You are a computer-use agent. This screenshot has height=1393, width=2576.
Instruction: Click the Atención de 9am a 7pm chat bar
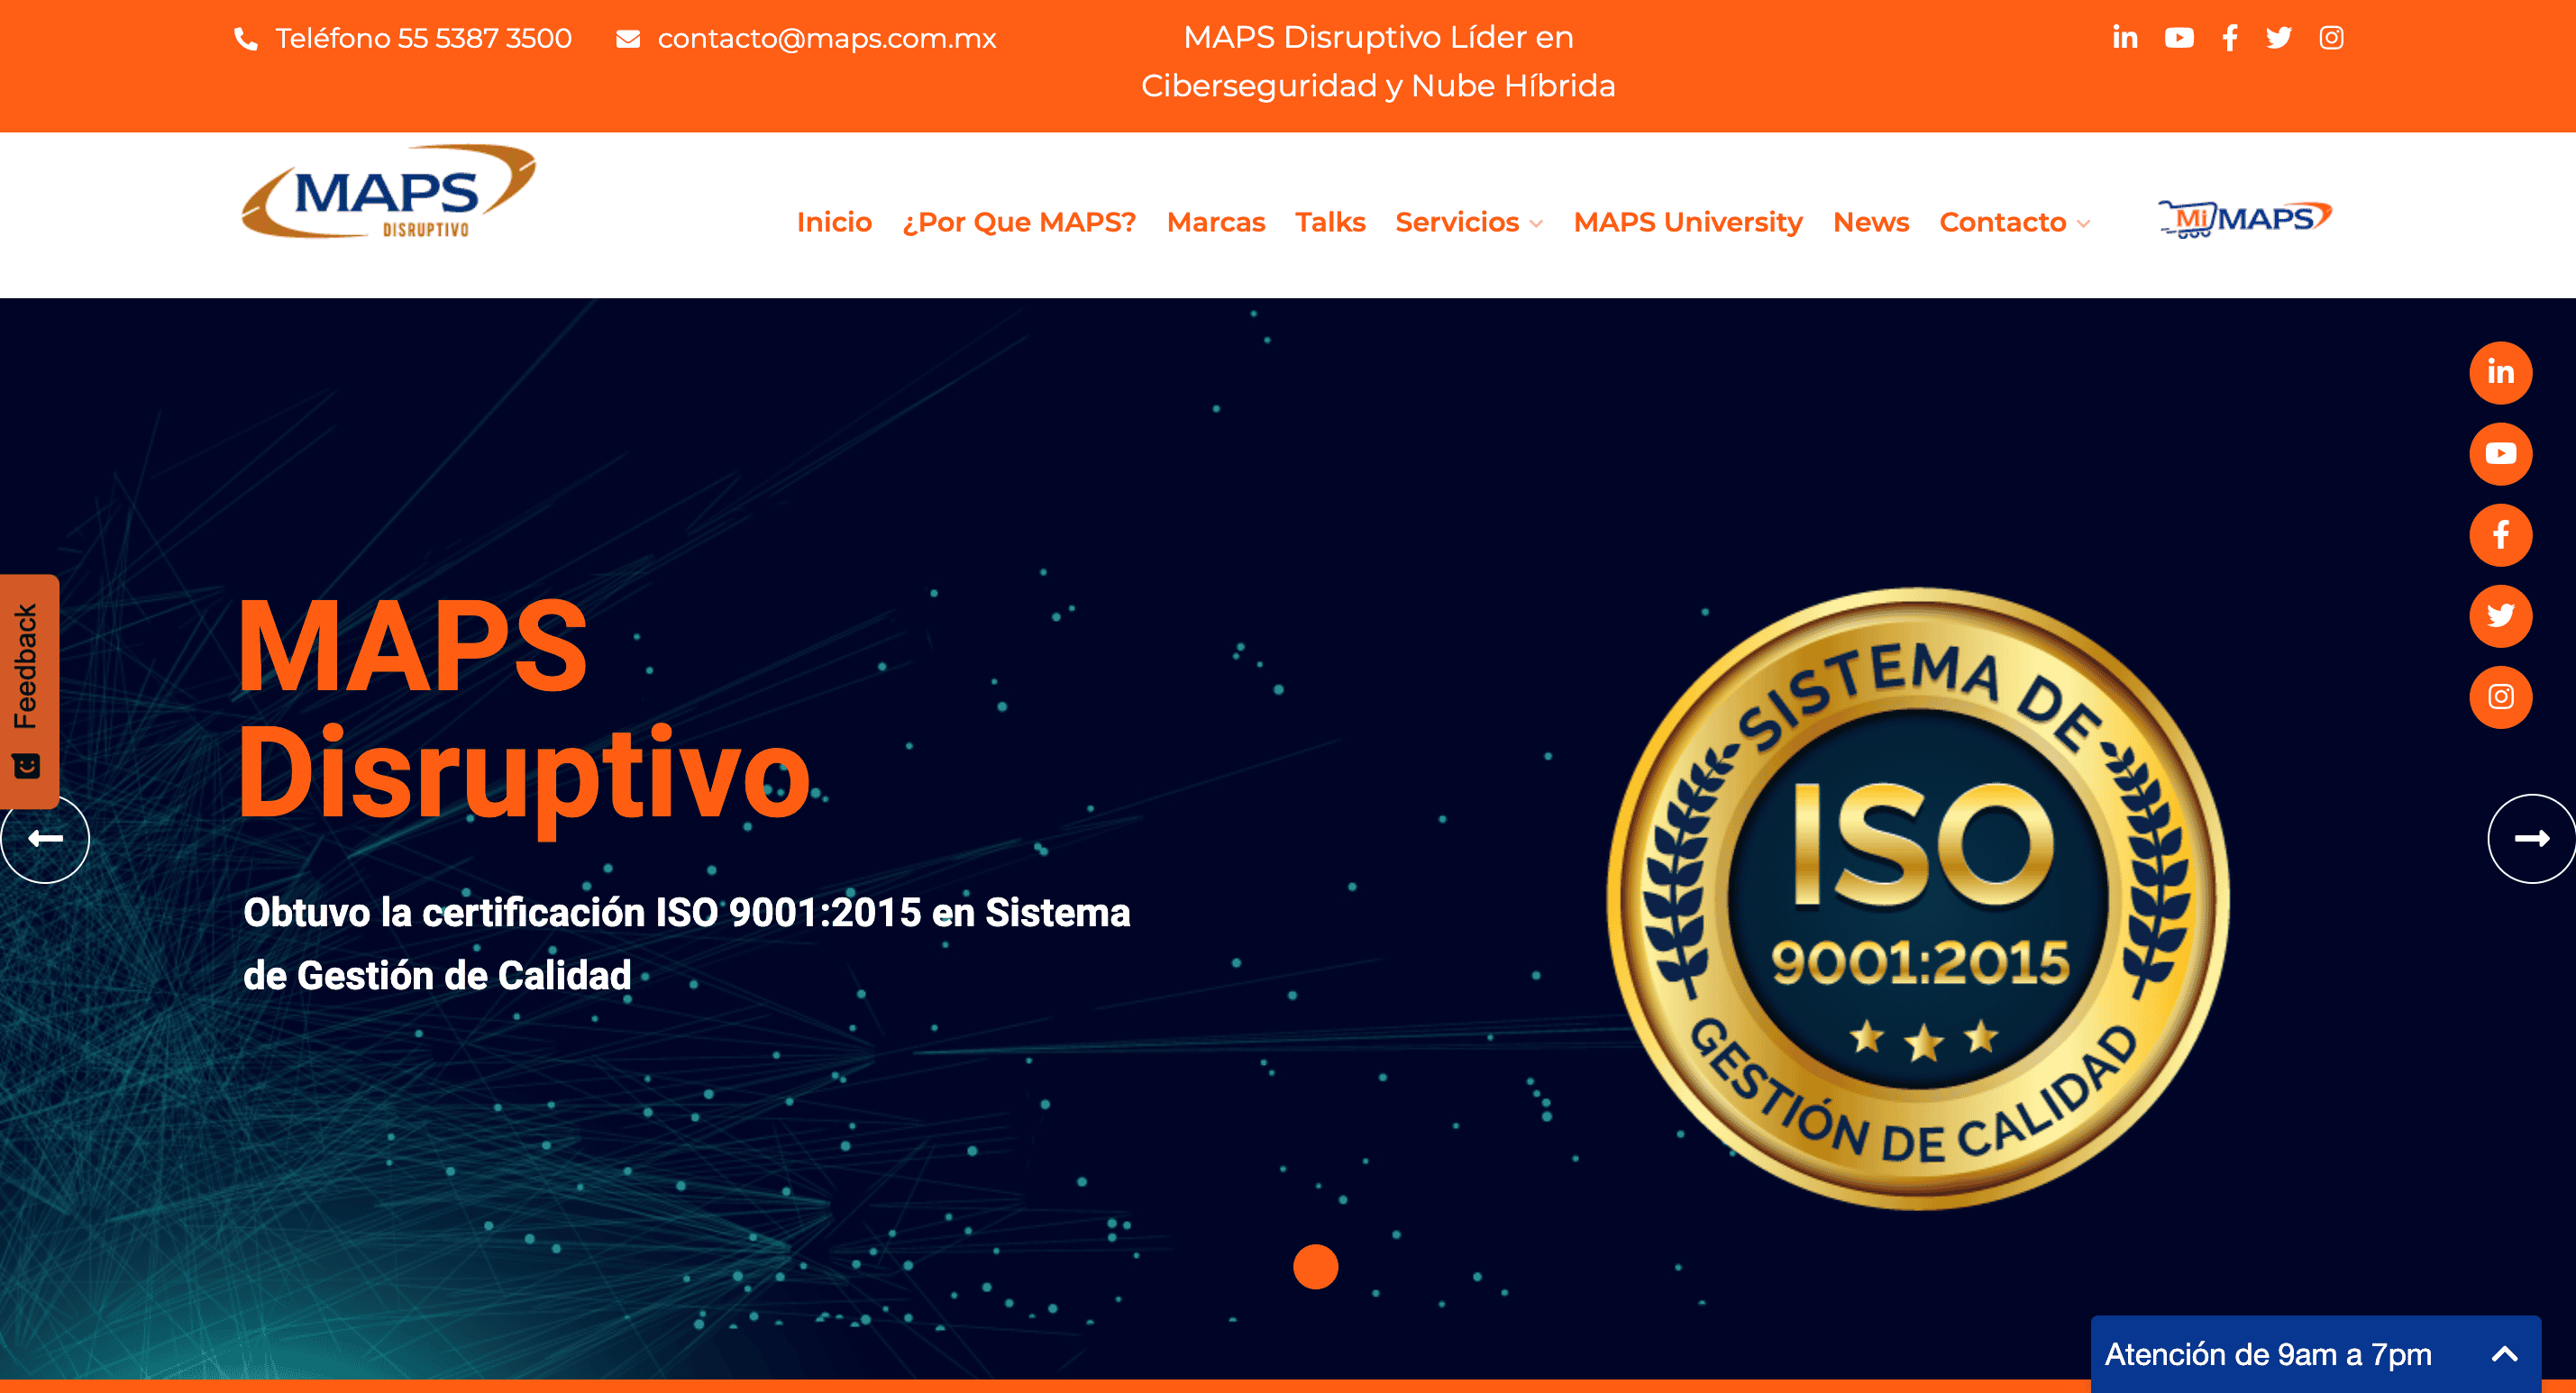[x=2316, y=1354]
